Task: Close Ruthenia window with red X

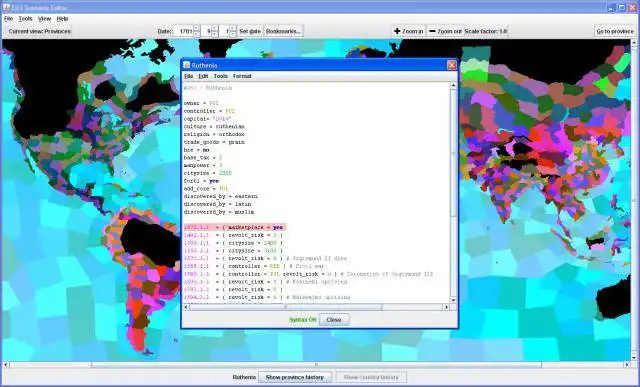Action: 451,65
